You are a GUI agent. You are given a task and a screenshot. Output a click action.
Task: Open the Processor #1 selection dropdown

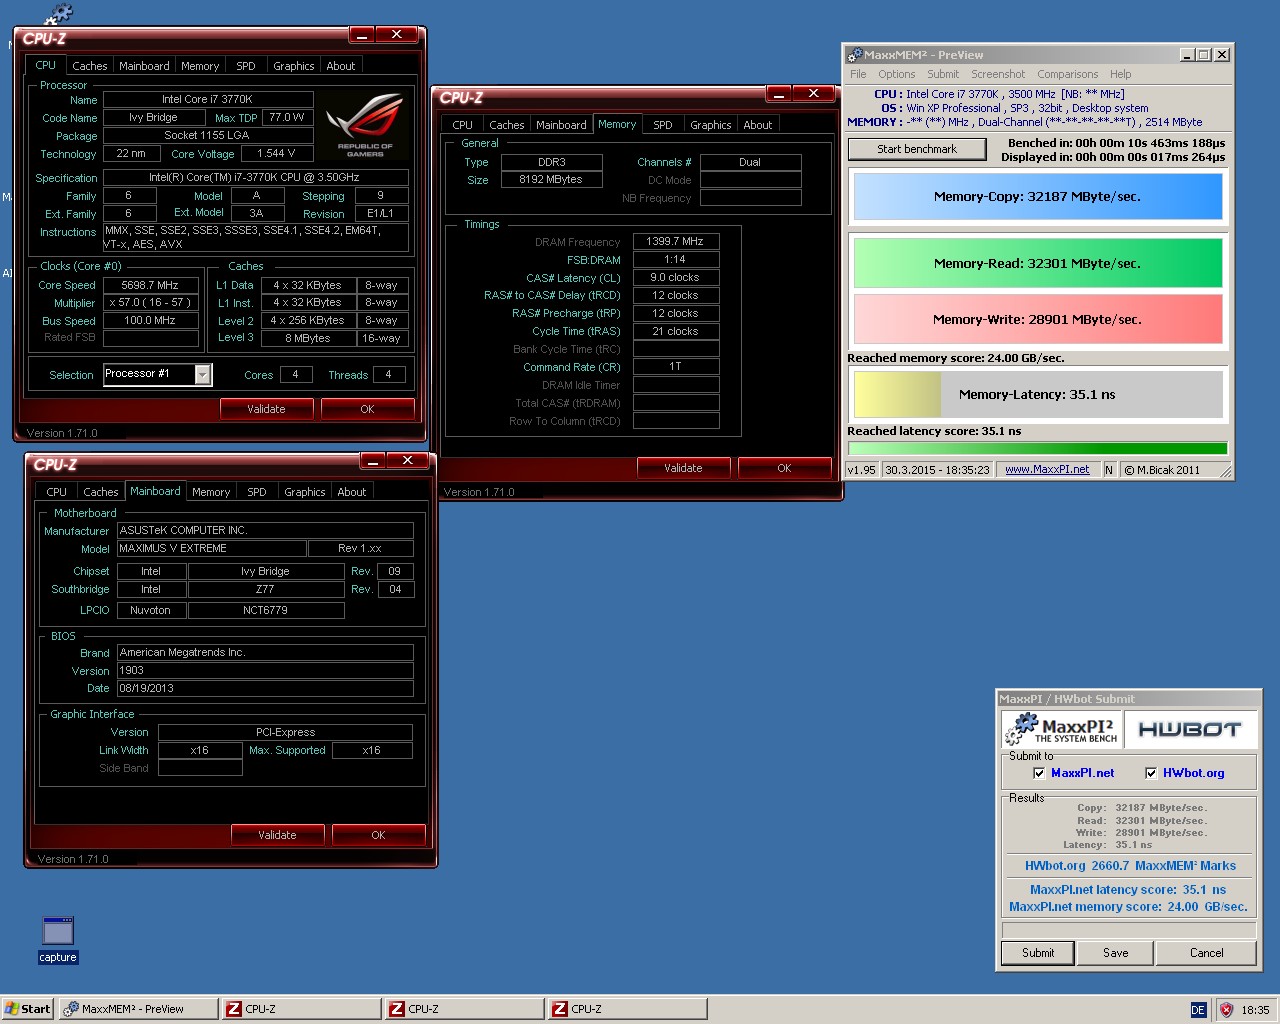pyautogui.click(x=202, y=375)
